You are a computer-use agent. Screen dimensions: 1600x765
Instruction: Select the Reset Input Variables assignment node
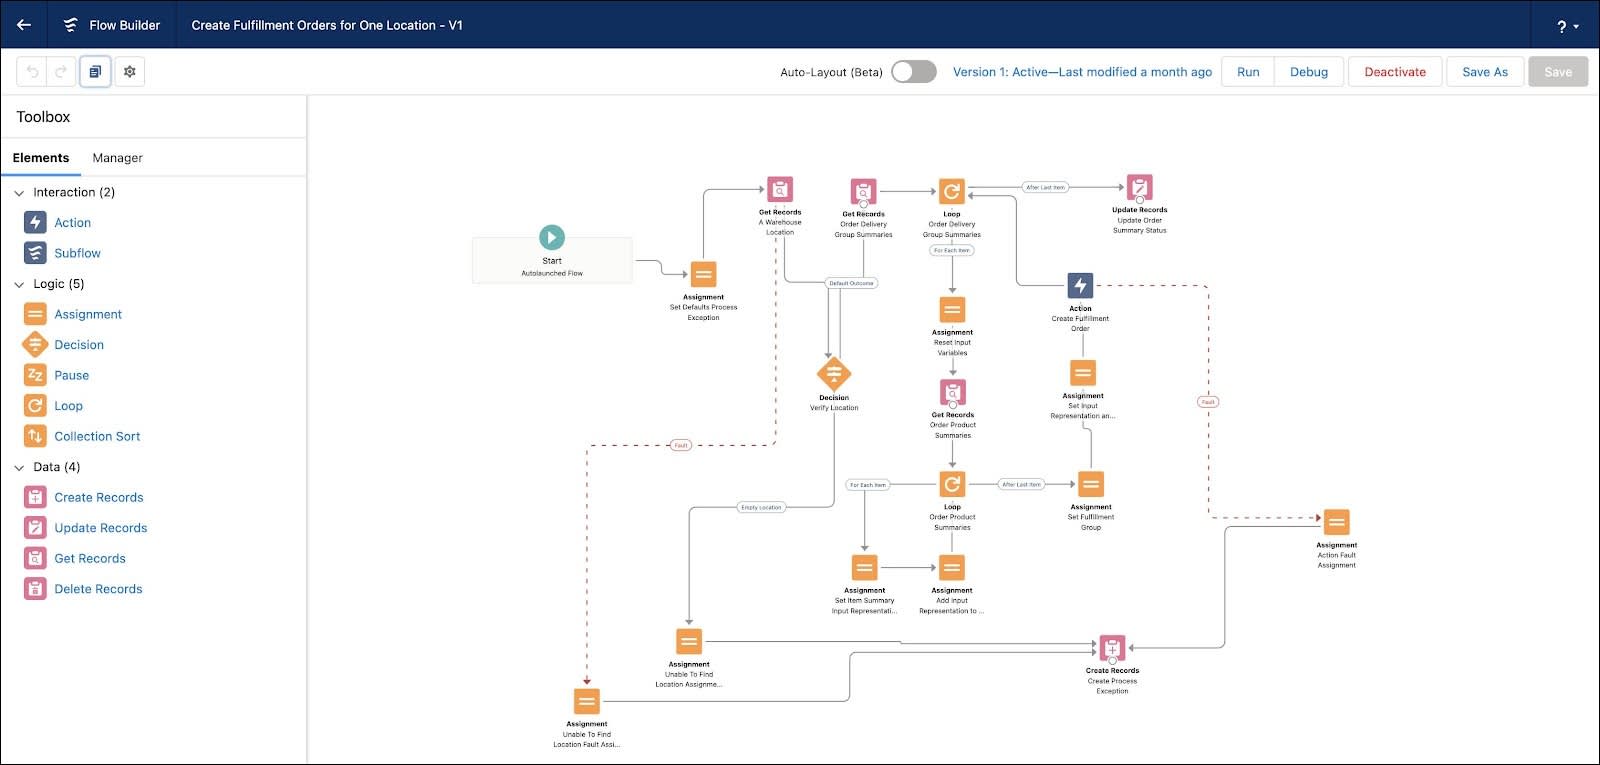[952, 309]
